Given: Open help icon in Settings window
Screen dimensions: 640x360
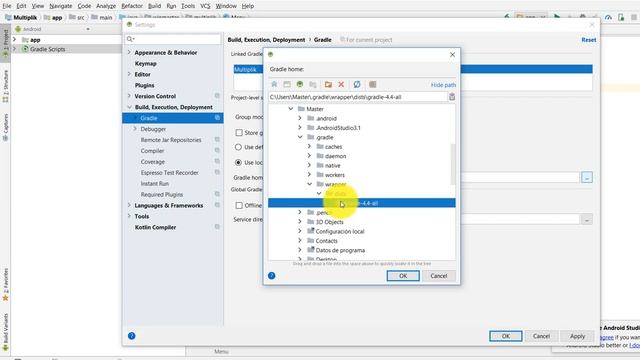Looking at the screenshot, I should click(x=131, y=336).
